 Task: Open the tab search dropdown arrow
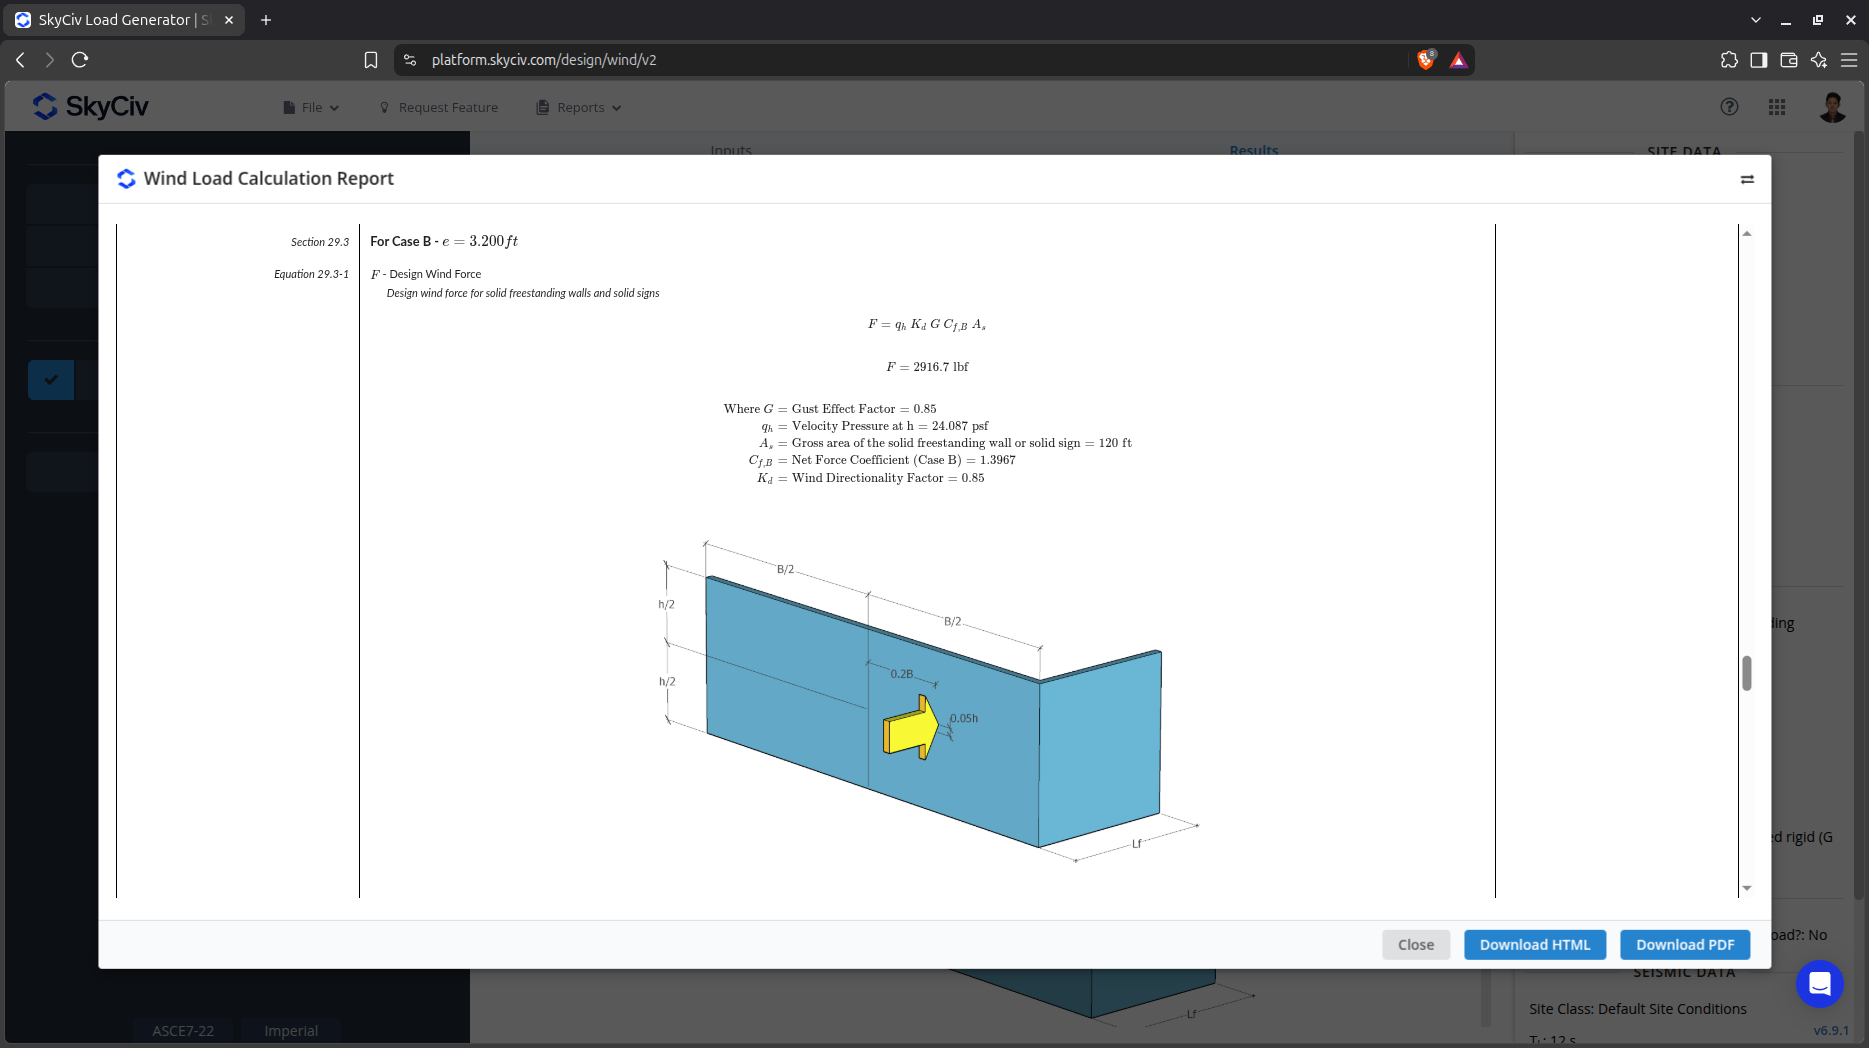(x=1756, y=20)
